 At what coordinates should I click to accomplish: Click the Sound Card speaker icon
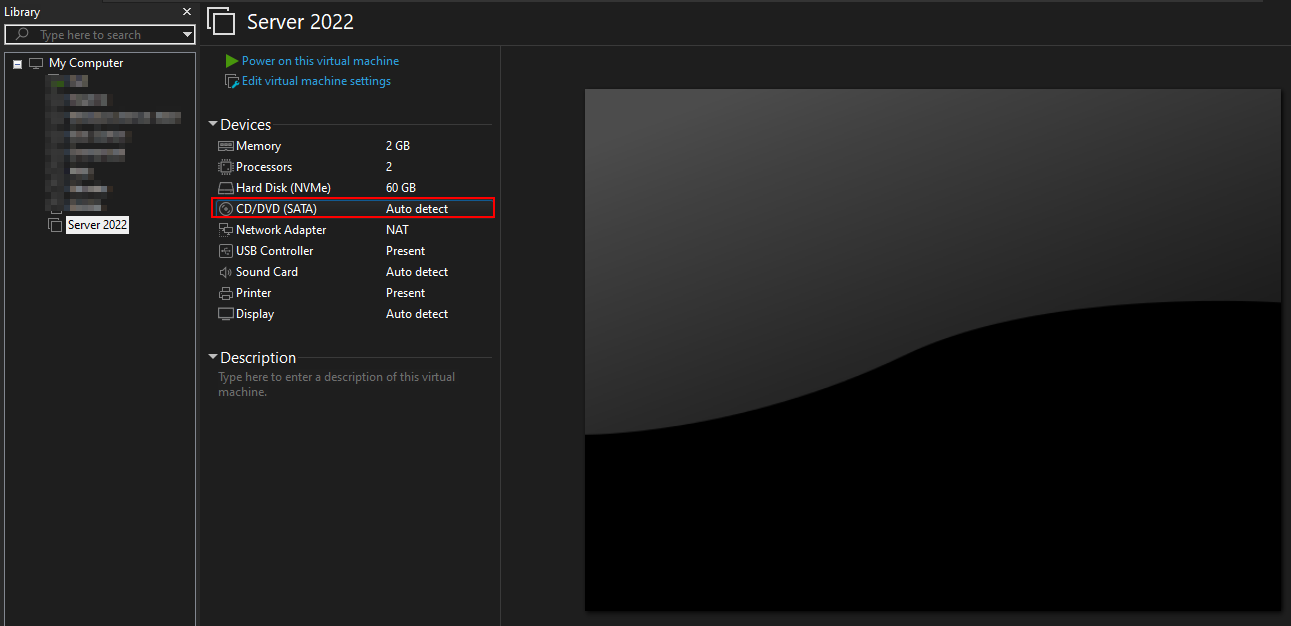[x=226, y=272]
